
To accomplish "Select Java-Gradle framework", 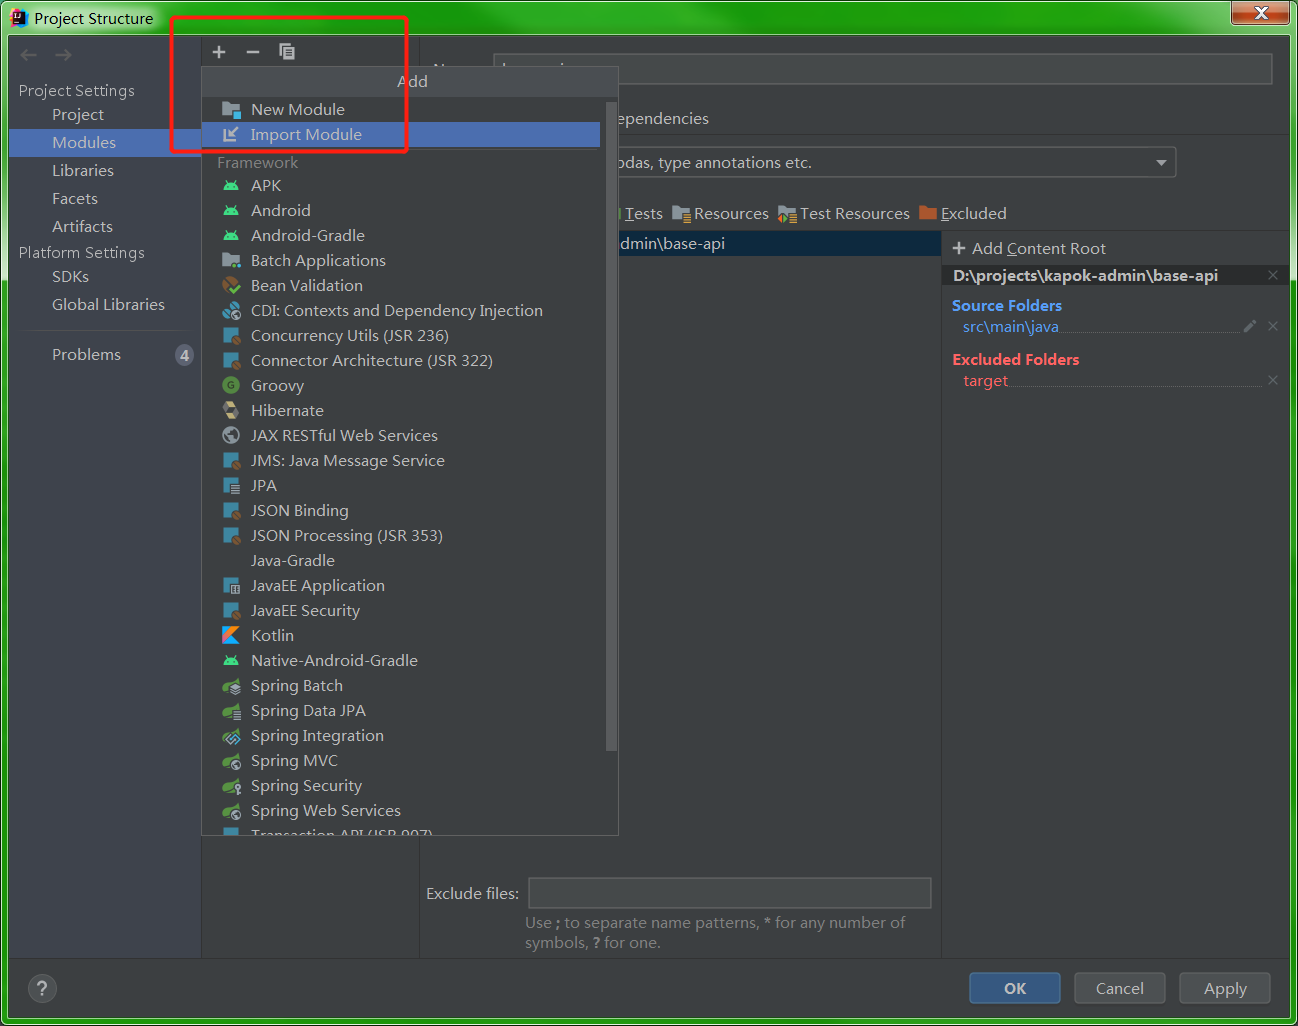I will [x=403, y=561].
